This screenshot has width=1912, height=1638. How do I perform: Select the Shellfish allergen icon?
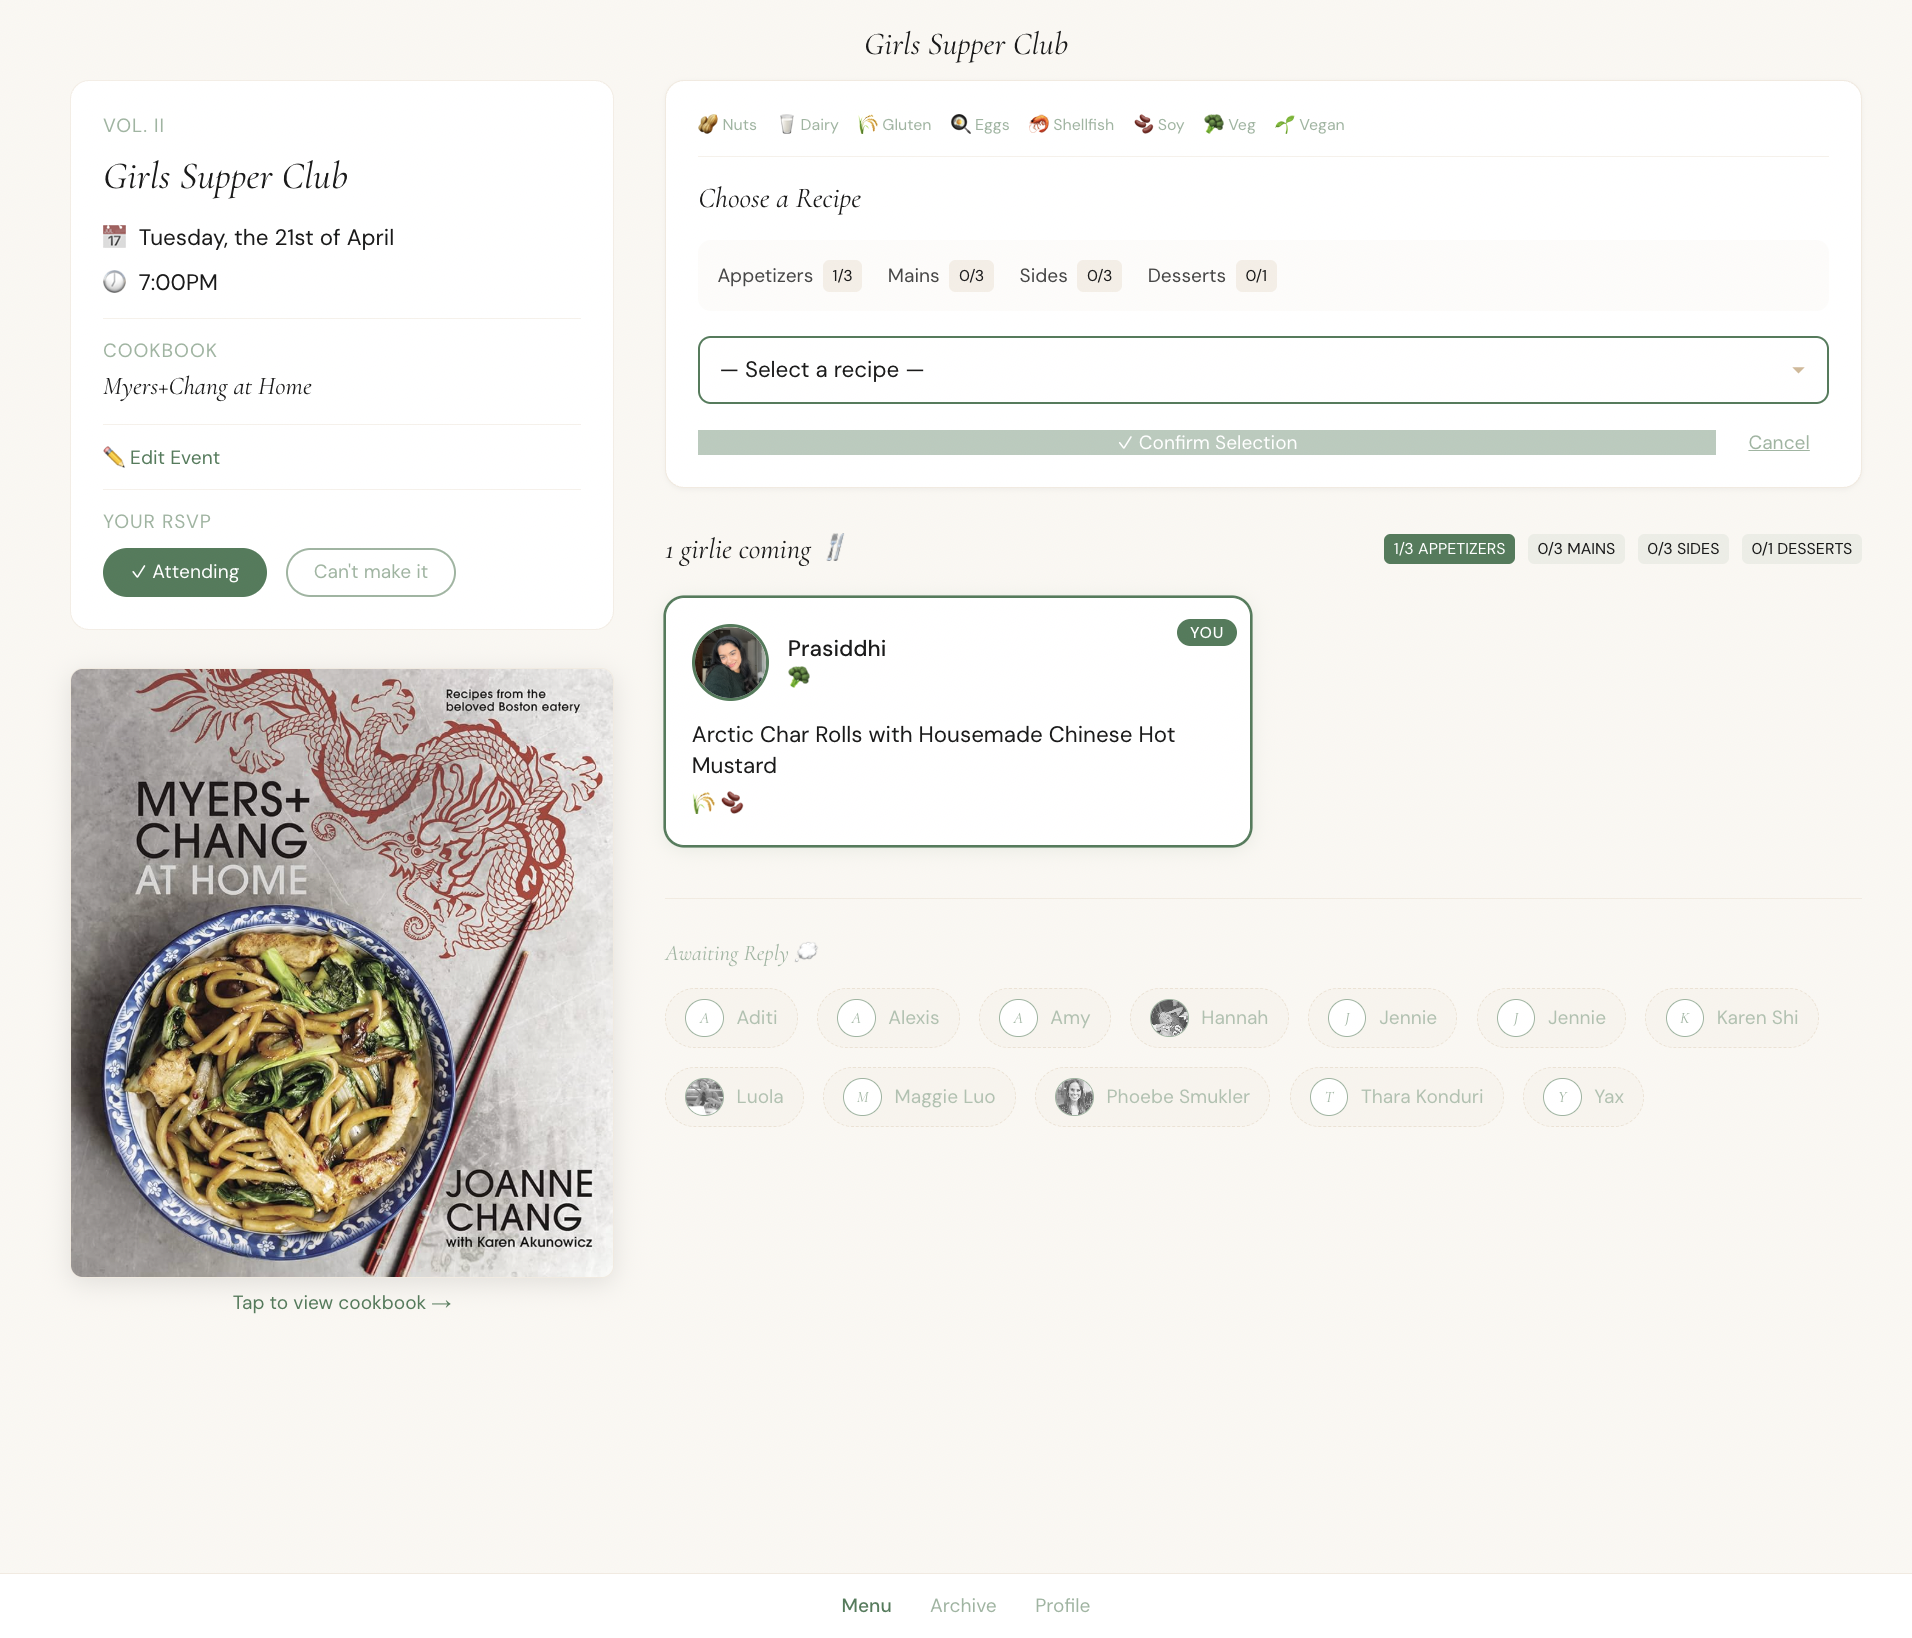click(x=1040, y=124)
